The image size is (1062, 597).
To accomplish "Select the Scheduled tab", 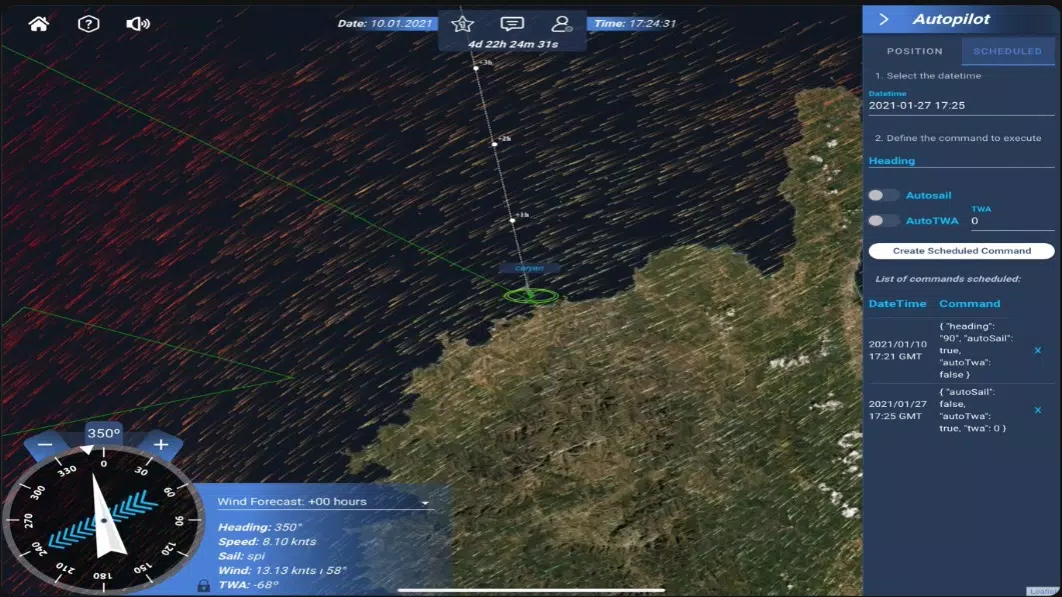I will point(1007,50).
